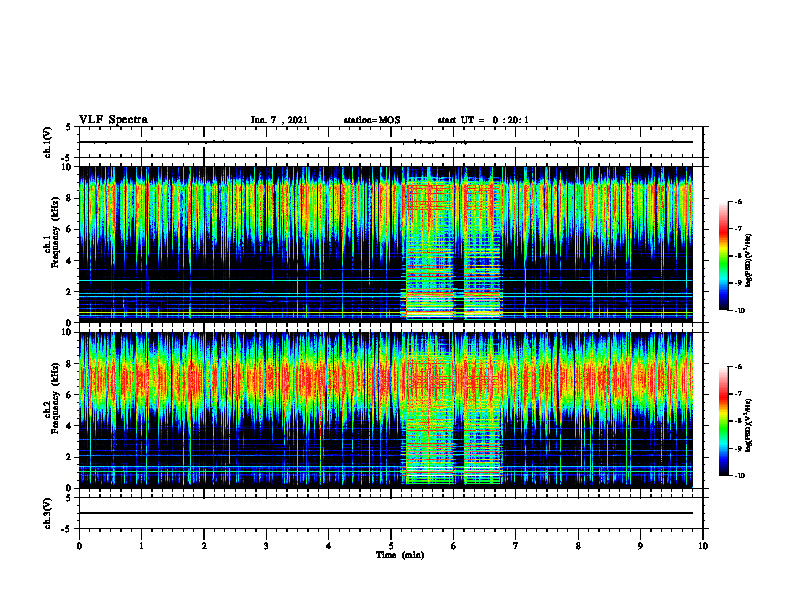
Task: Click the ch.1 colorbar log(PSD) label
Action: [749, 261]
